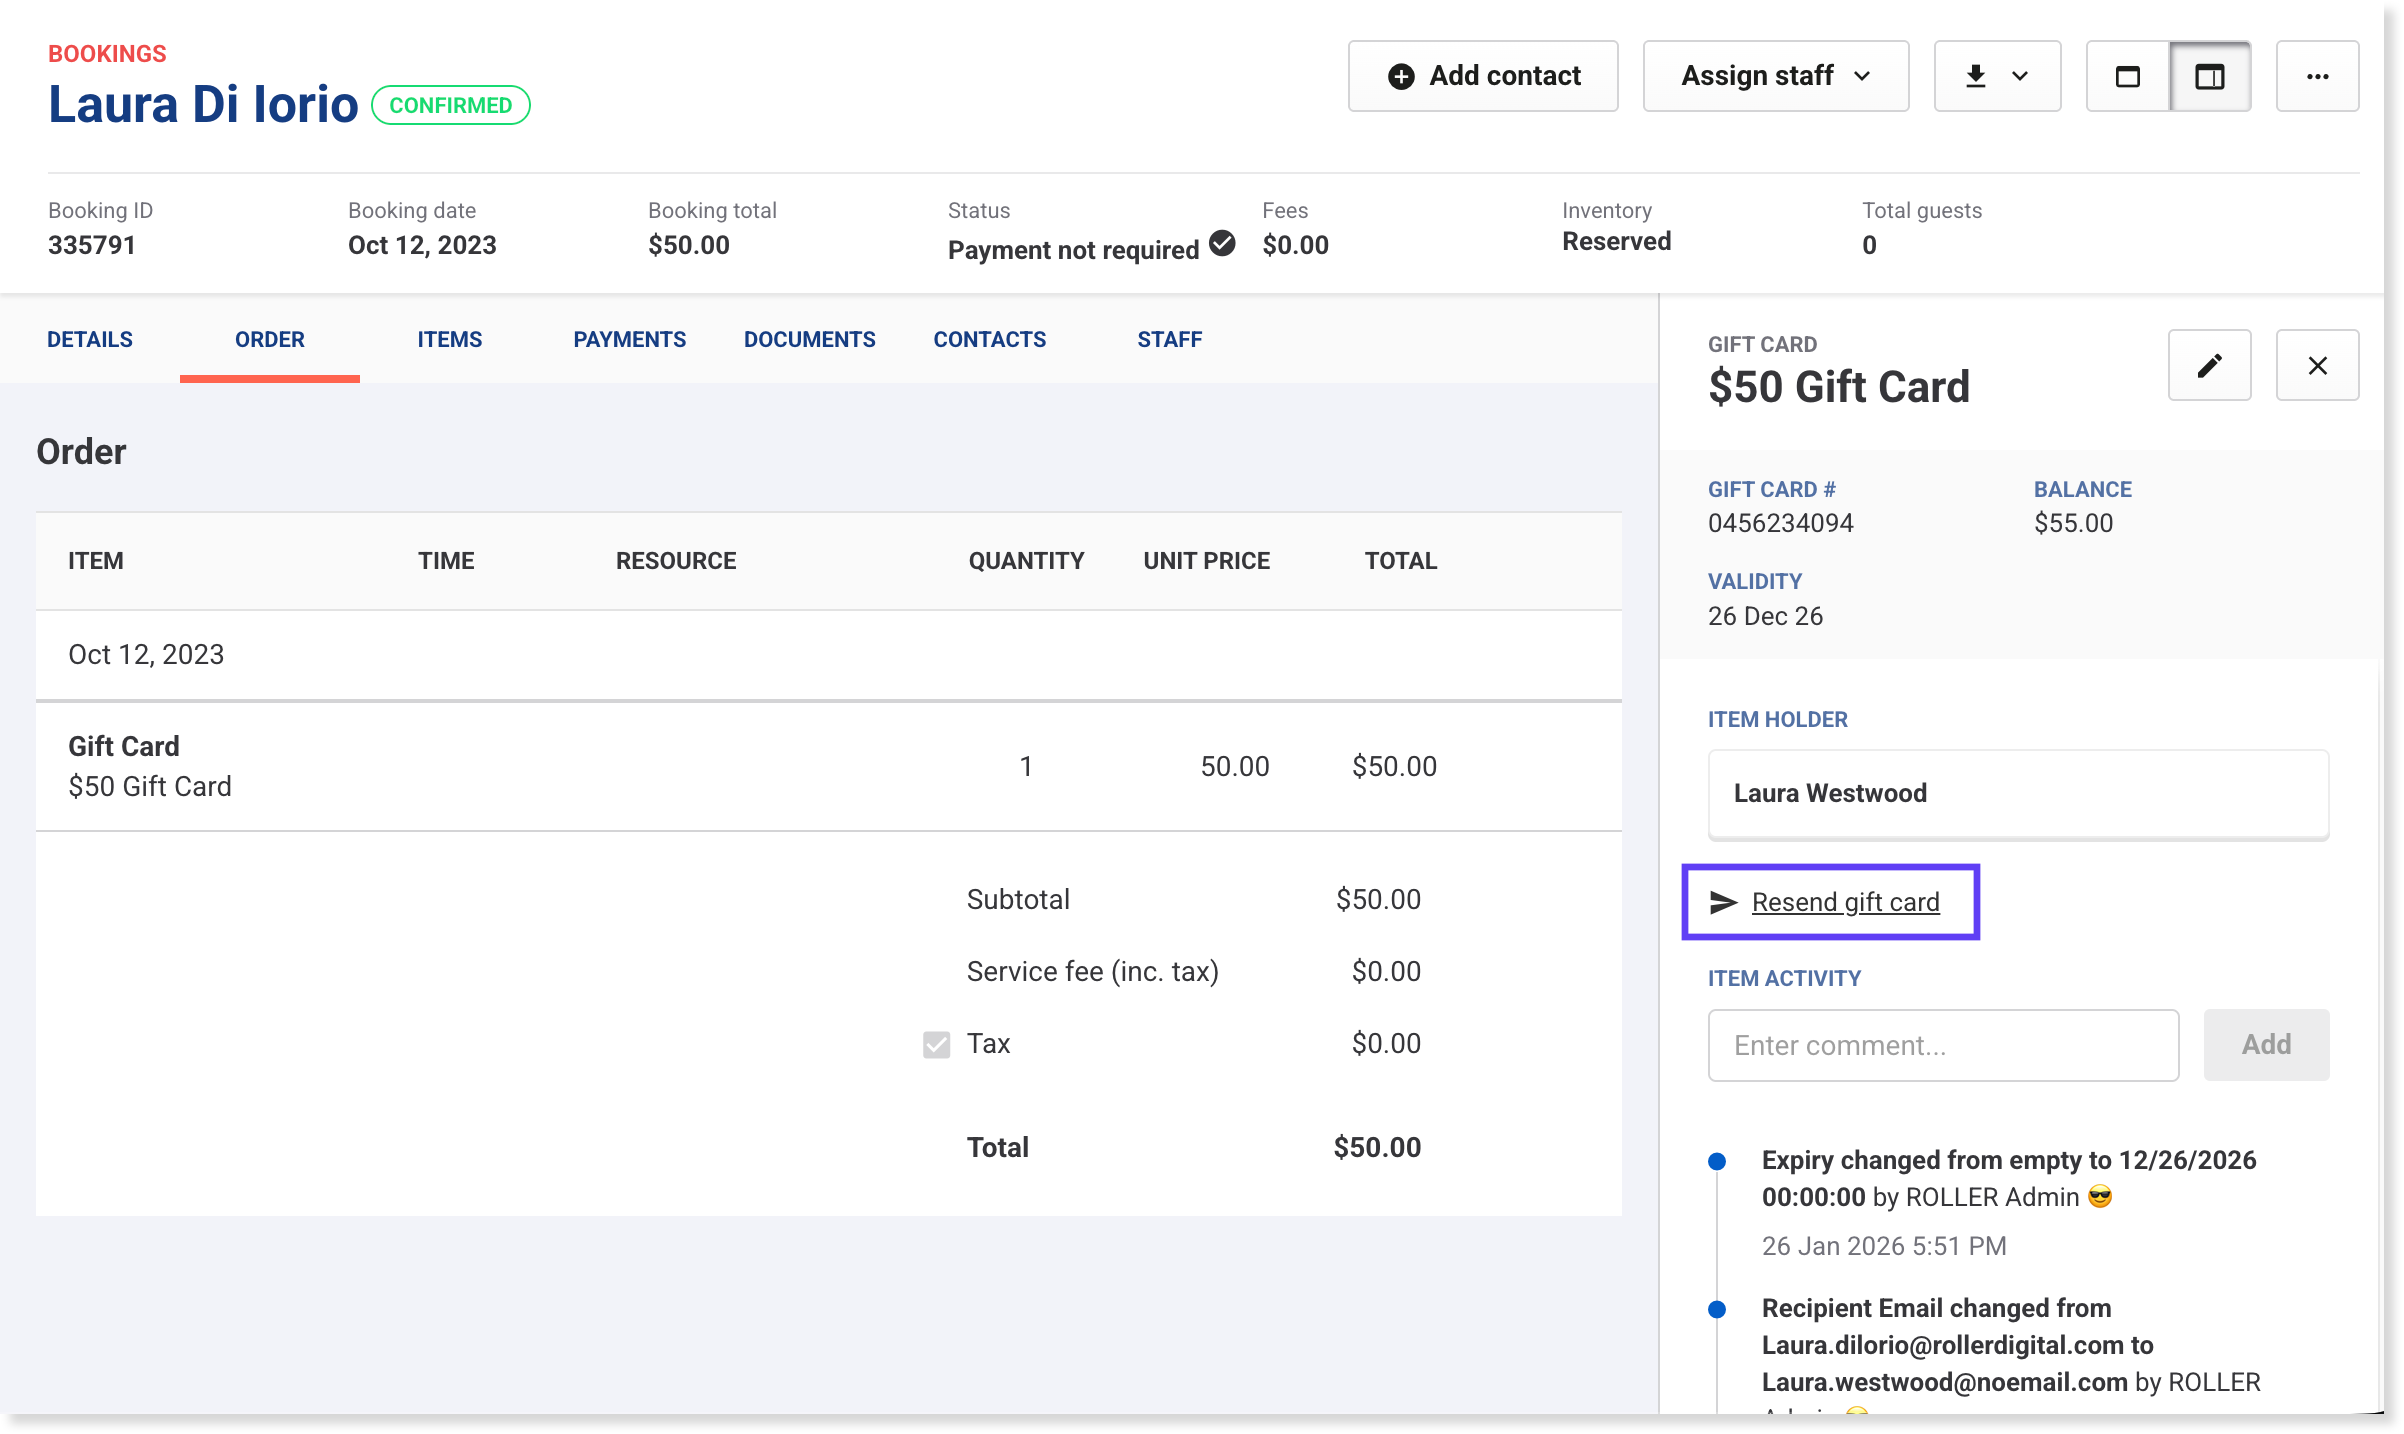Viewport: 2404px width, 1434px height.
Task: Click the BOOKINGS breadcrumb link
Action: pyautogui.click(x=107, y=53)
